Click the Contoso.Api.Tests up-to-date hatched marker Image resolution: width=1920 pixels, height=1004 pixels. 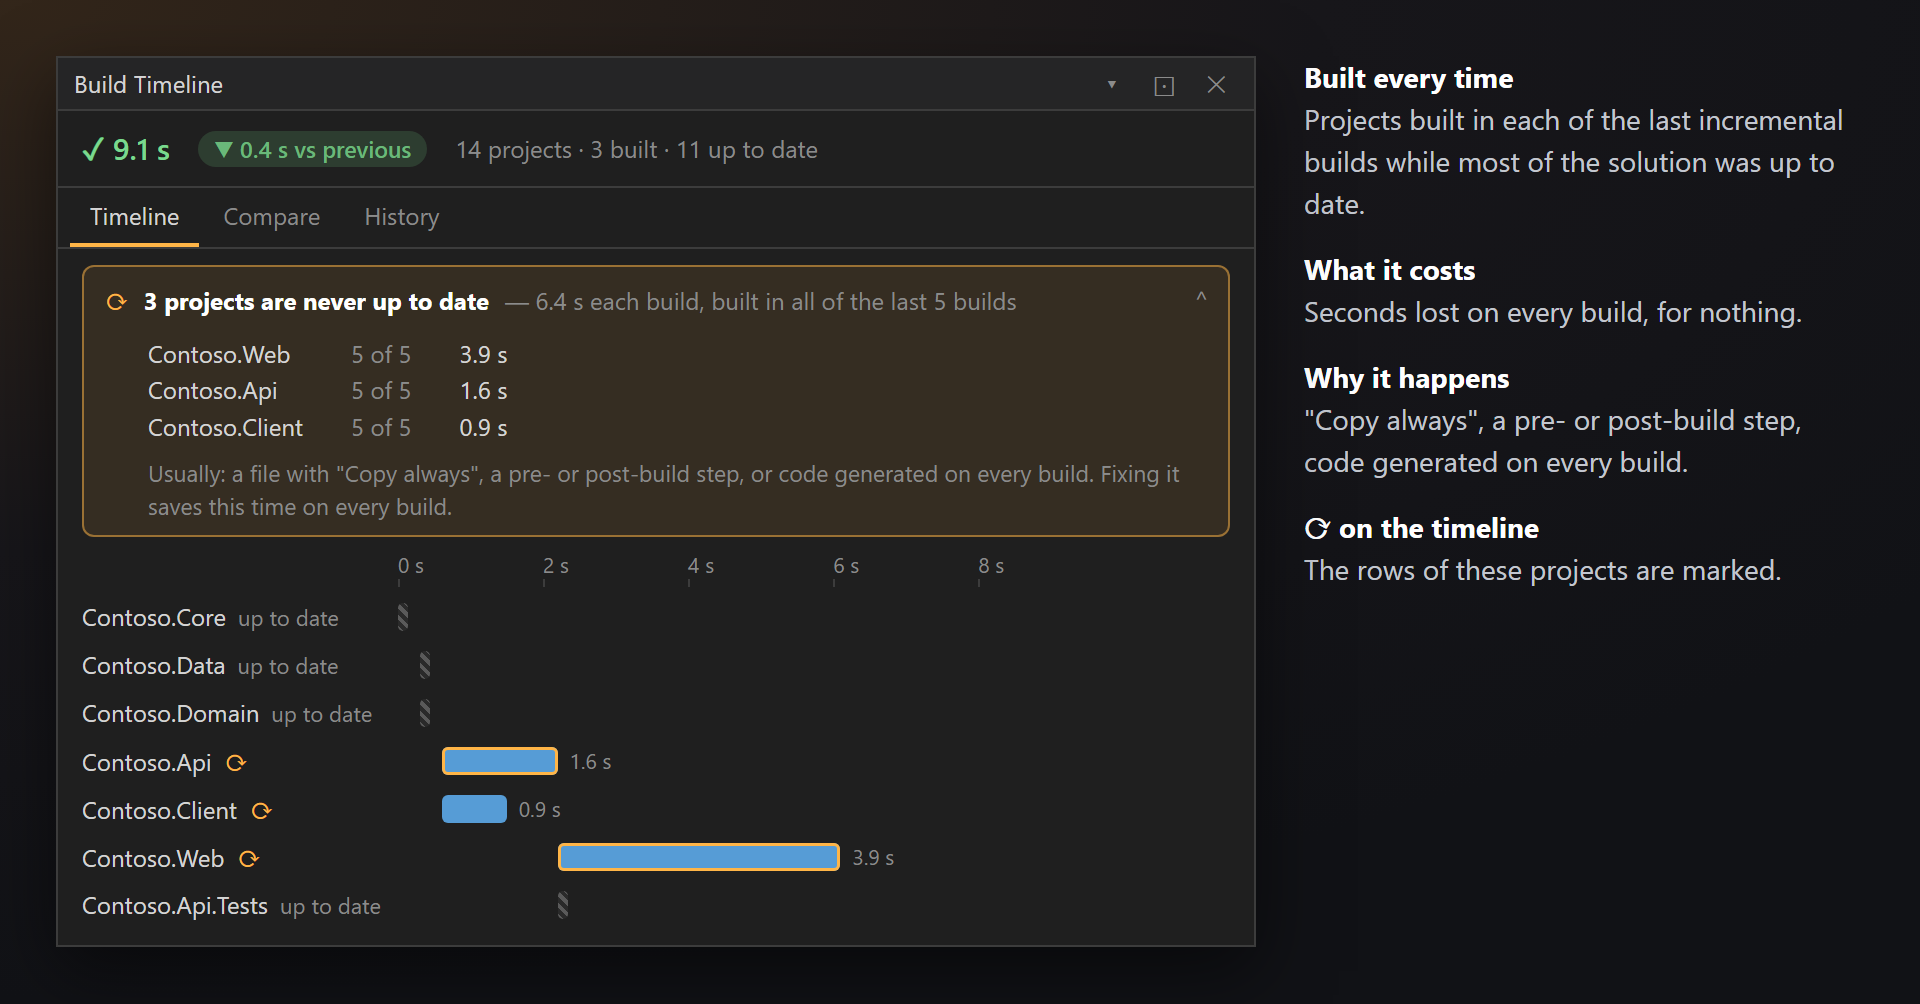point(563,905)
